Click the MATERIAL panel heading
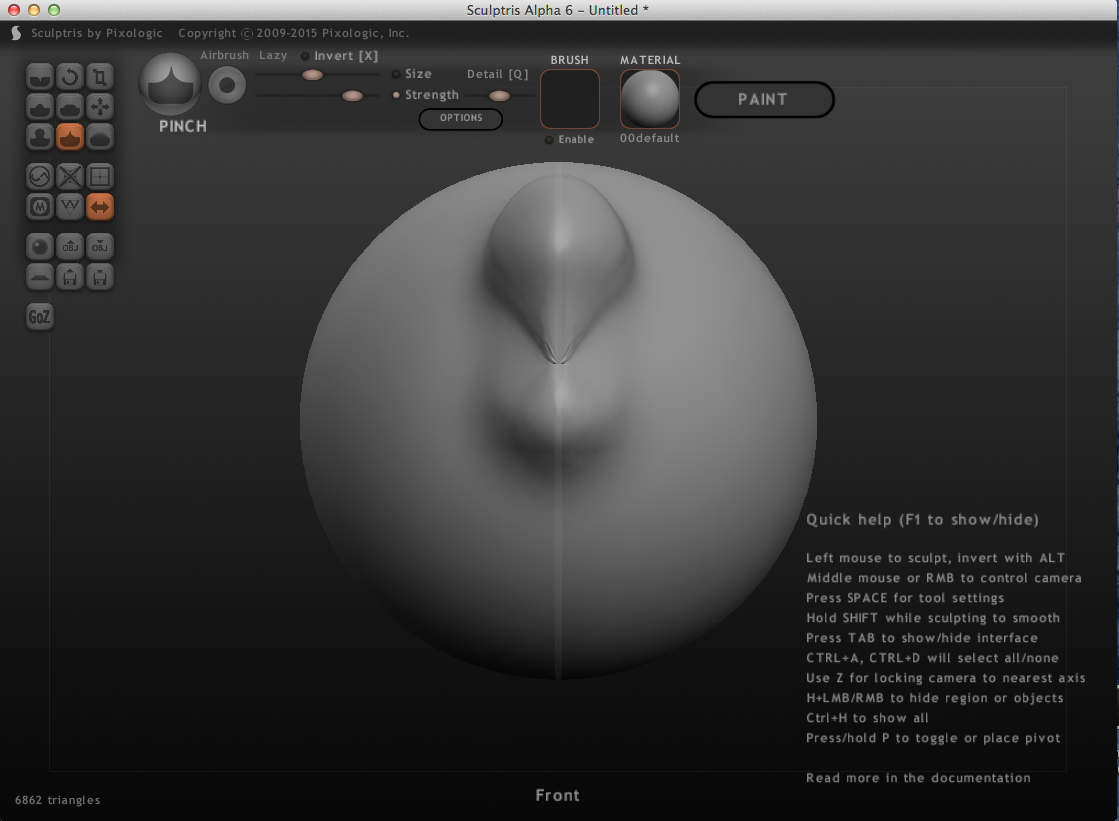The width and height of the screenshot is (1119, 821). (x=650, y=60)
